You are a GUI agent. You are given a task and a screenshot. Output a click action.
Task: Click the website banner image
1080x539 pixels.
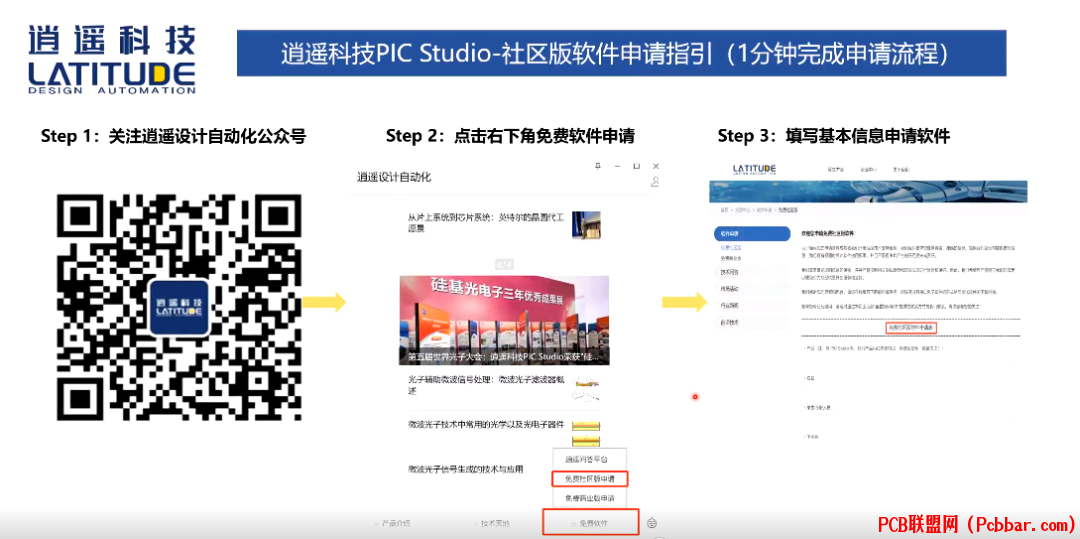[x=868, y=191]
